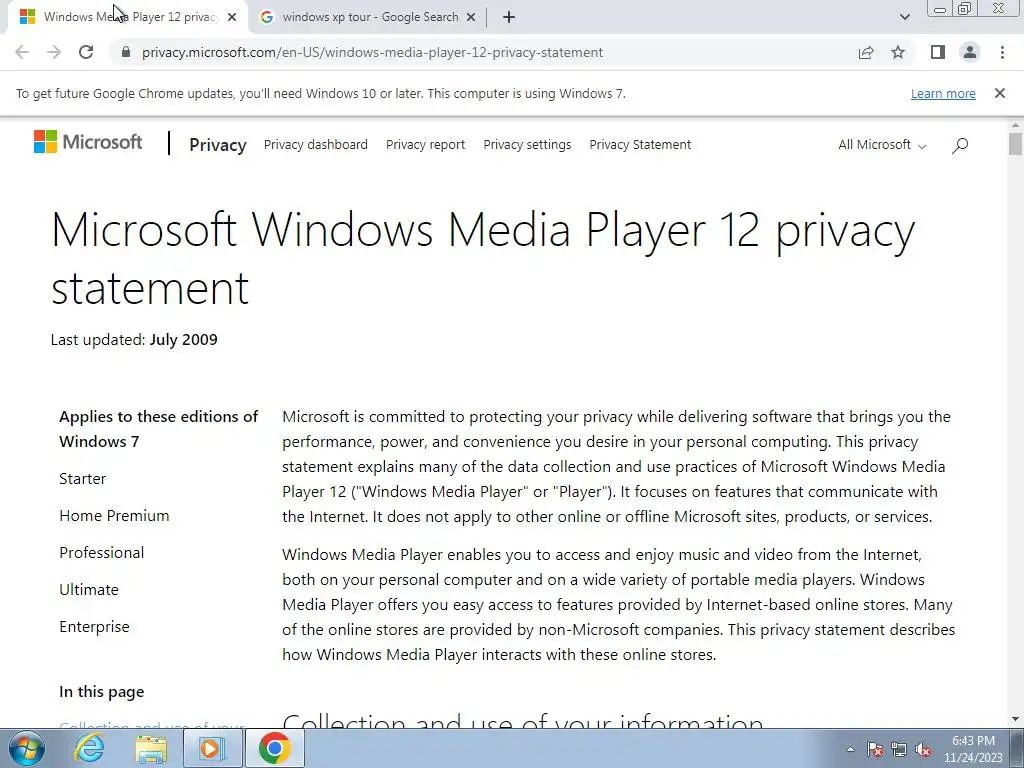Click the page's vertical scrollbar thumb
The image size is (1024, 768).
tap(1016, 144)
